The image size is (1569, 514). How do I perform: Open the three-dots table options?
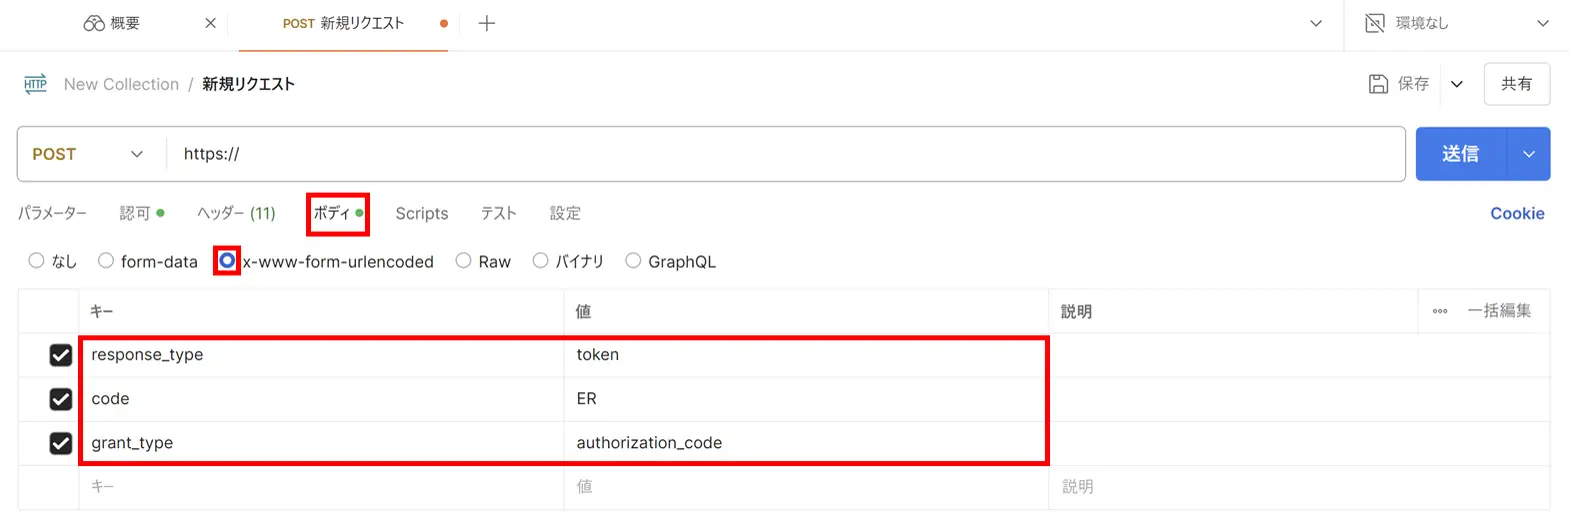1440,311
